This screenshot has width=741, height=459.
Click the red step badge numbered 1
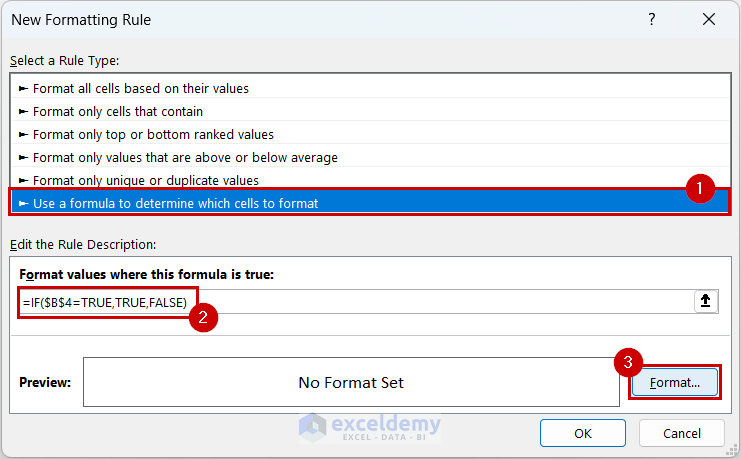700,187
